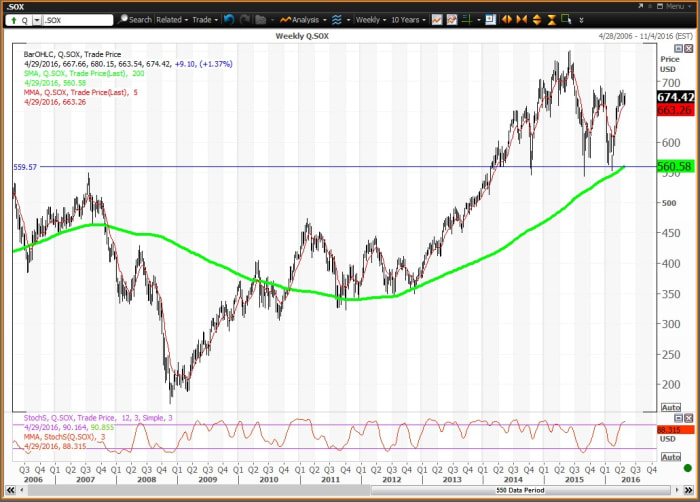Image resolution: width=700 pixels, height=502 pixels.
Task: Click the horizontal compress arrows icon
Action: (x=521, y=19)
